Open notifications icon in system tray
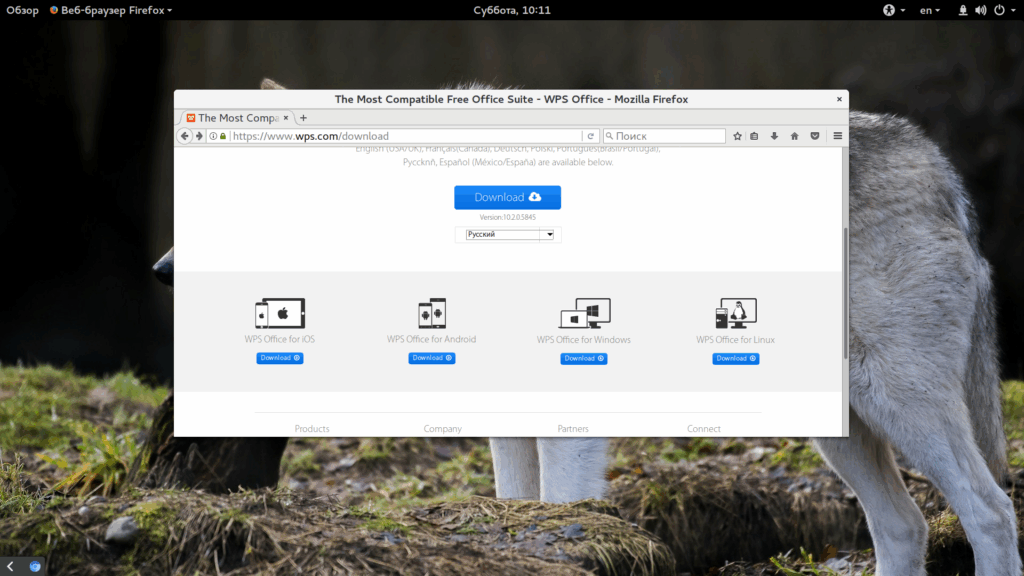The width and height of the screenshot is (1024, 576). pos(963,10)
